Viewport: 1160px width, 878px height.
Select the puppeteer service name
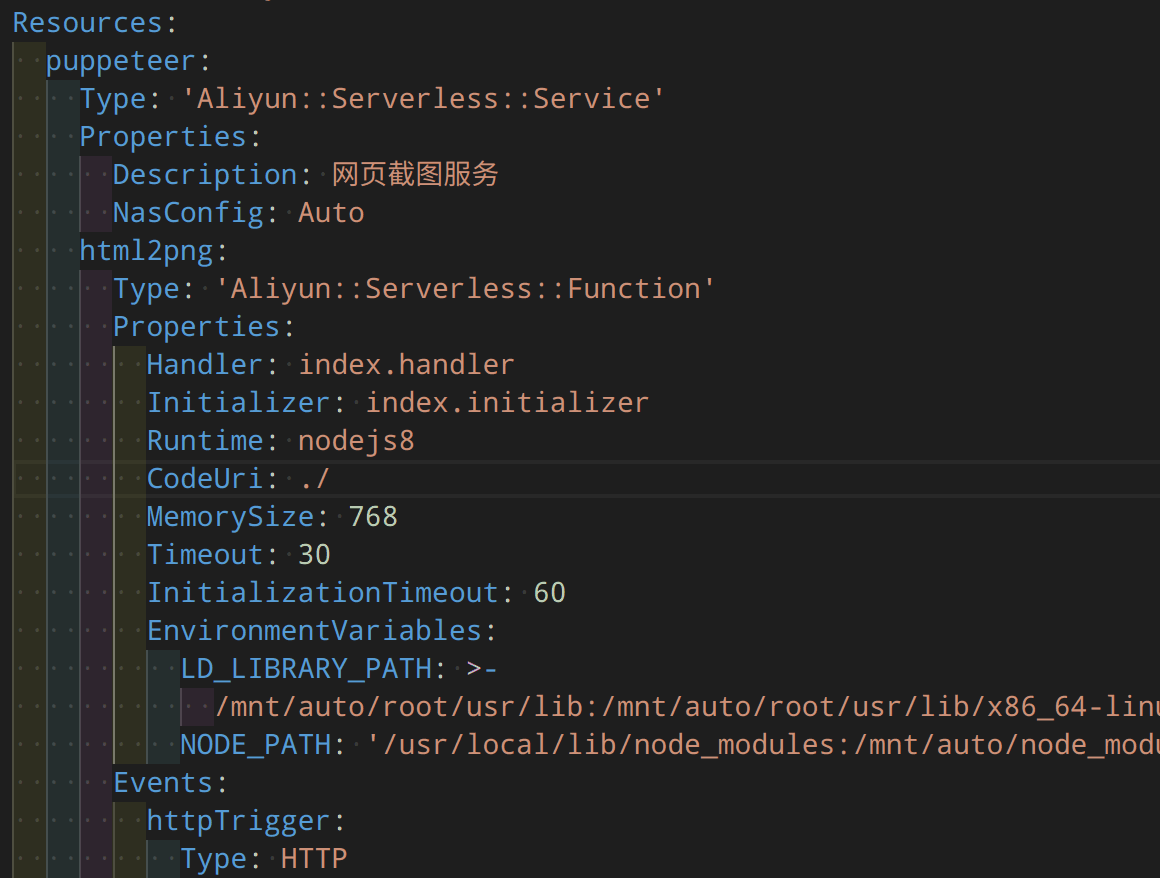click(122, 59)
